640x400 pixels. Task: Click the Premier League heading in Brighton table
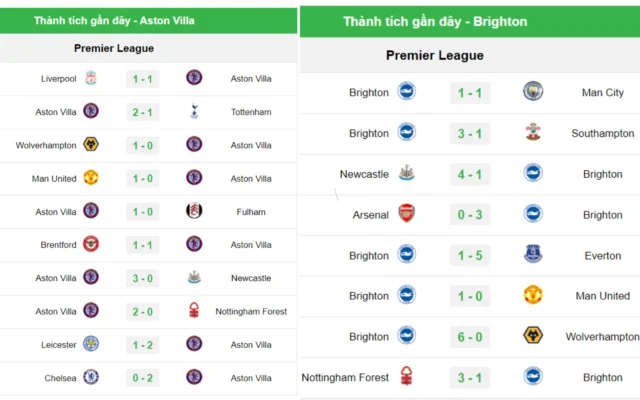(434, 56)
